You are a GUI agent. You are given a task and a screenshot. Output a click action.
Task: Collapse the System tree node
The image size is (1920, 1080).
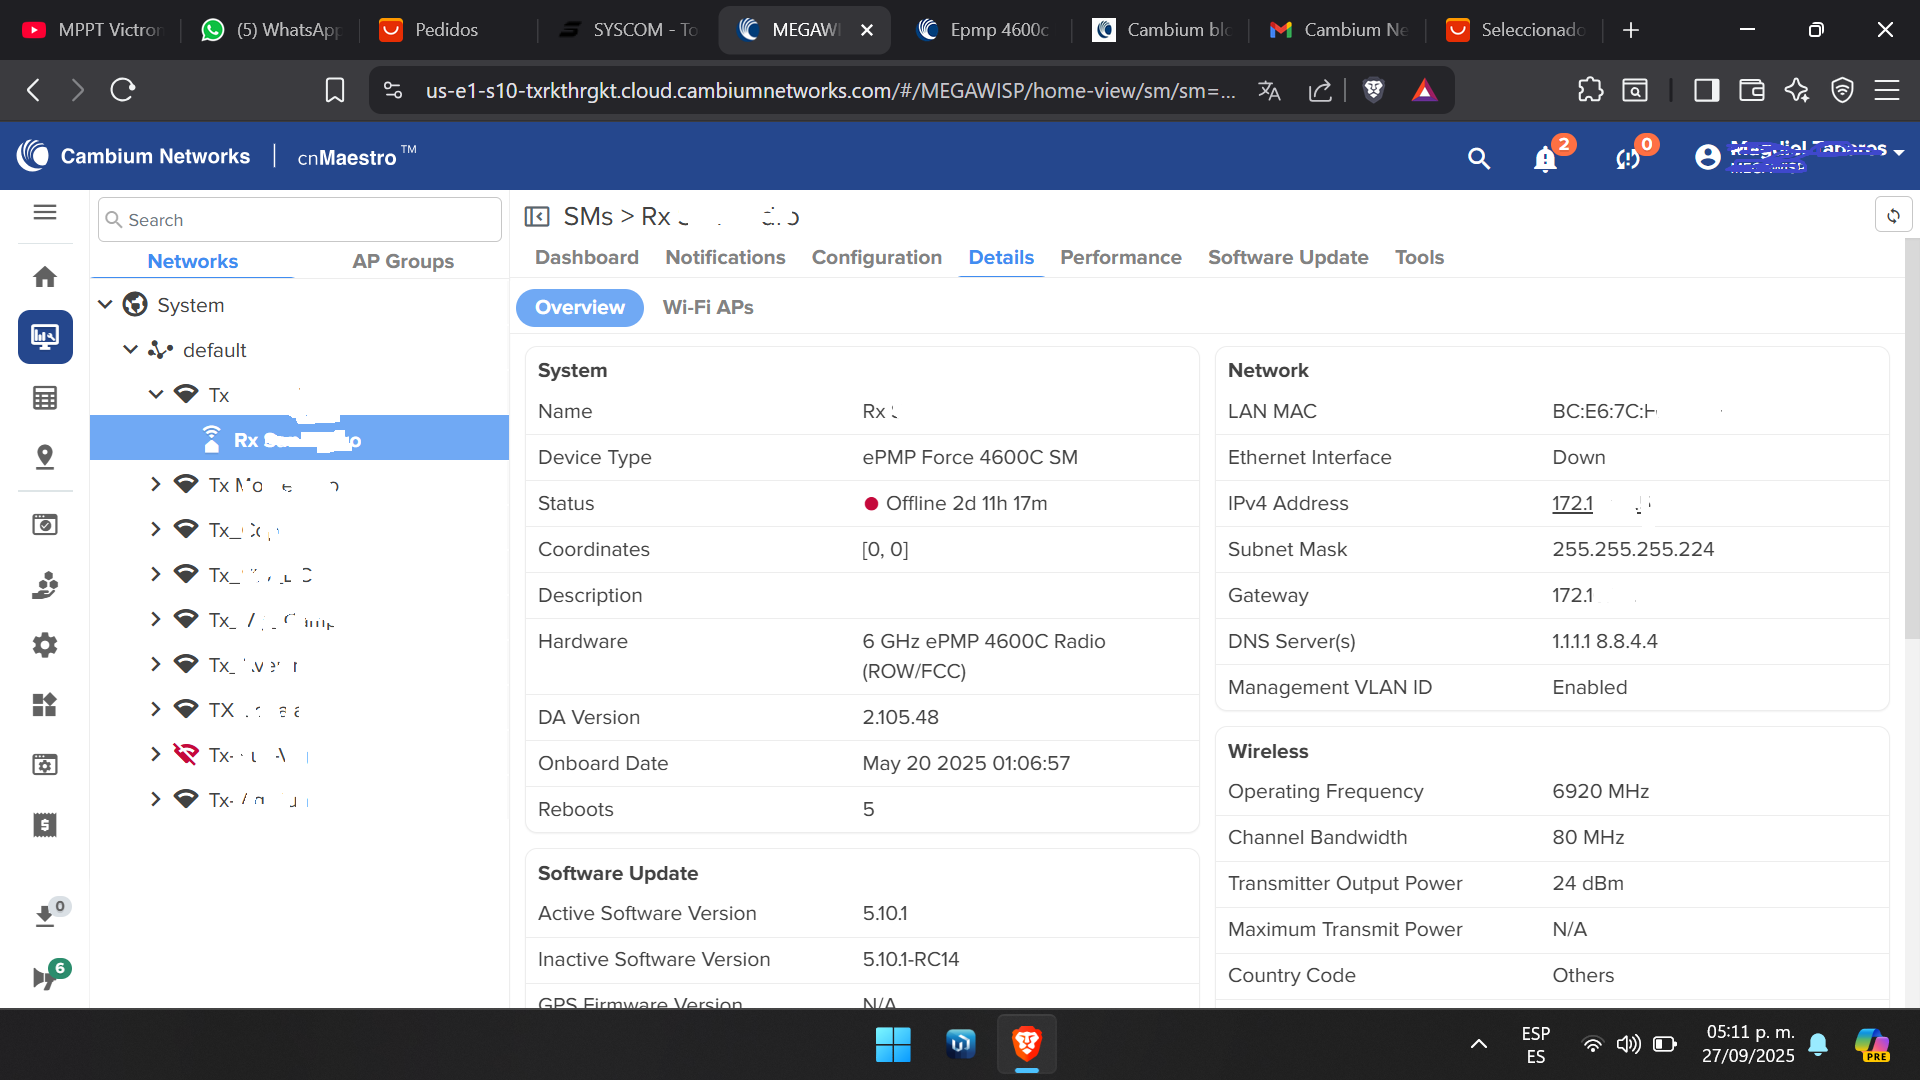click(105, 305)
